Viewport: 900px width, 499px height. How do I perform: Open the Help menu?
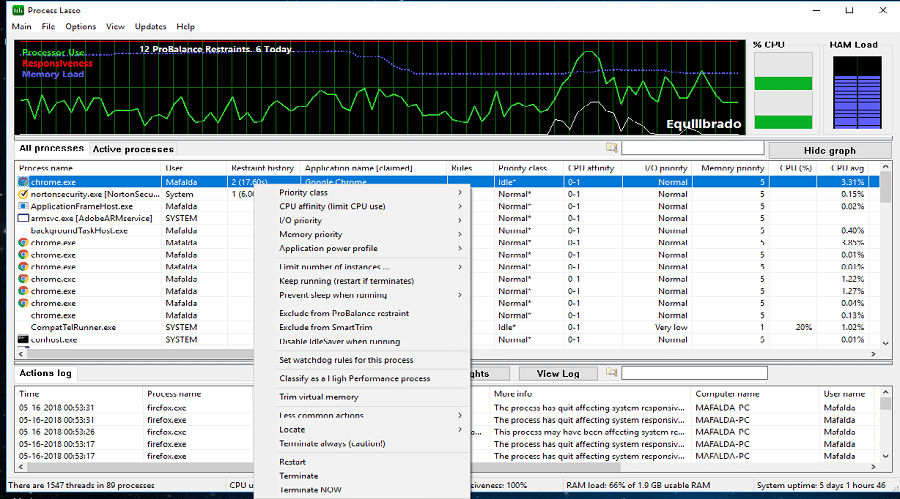(x=185, y=26)
